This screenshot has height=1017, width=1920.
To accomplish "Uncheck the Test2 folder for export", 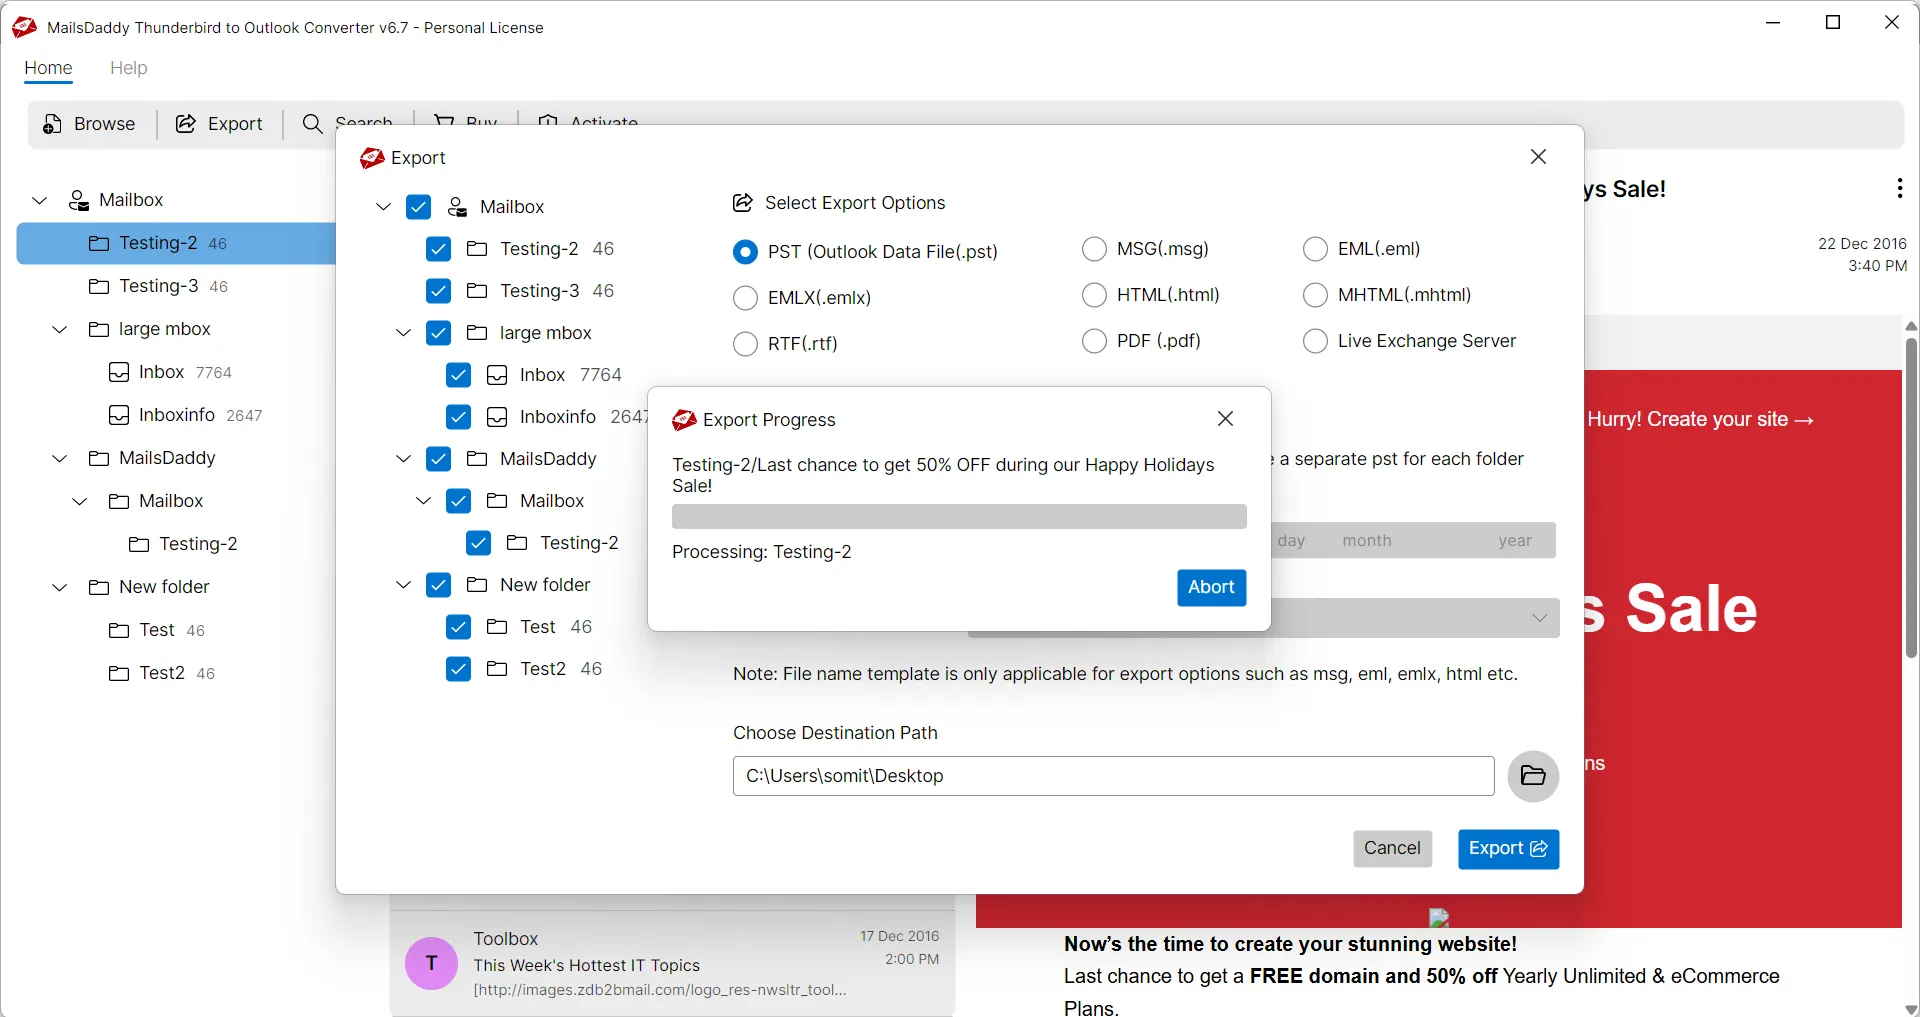I will coord(458,669).
